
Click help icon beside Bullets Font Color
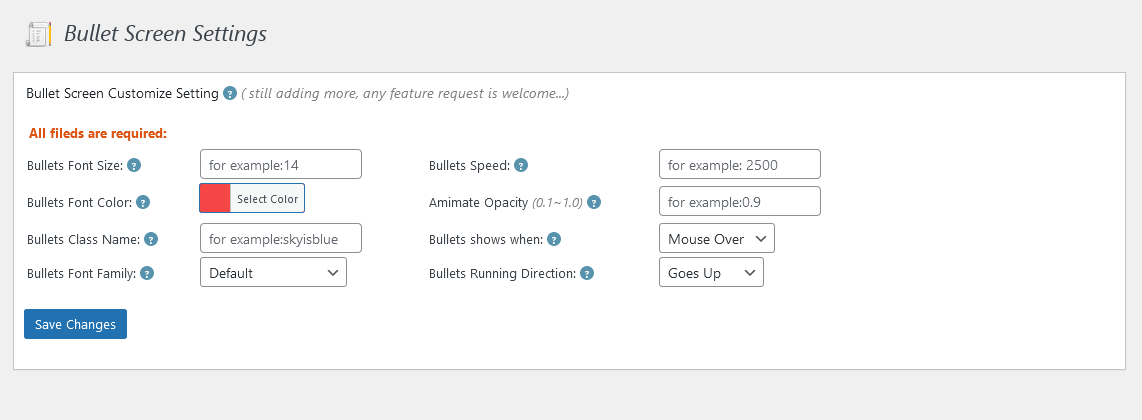point(143,202)
